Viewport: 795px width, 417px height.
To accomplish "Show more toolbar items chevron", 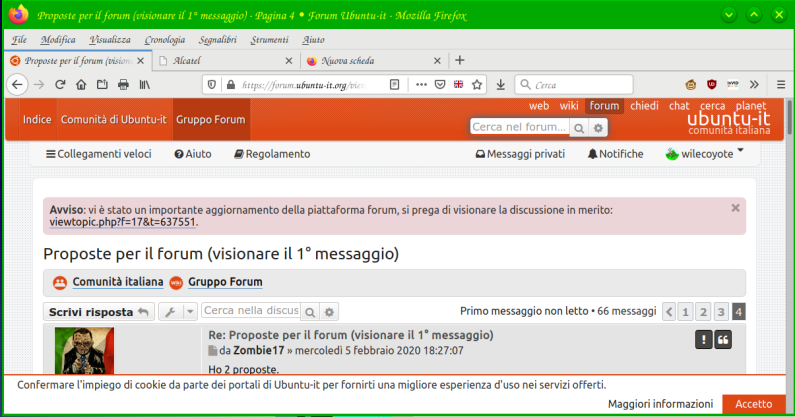I will pyautogui.click(x=754, y=85).
